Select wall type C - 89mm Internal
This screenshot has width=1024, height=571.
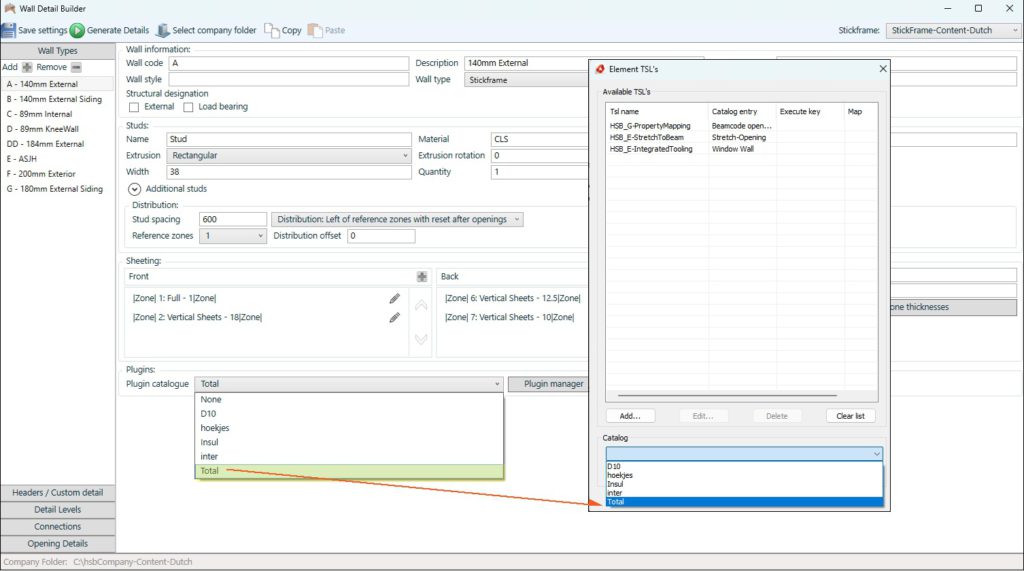tap(39, 114)
